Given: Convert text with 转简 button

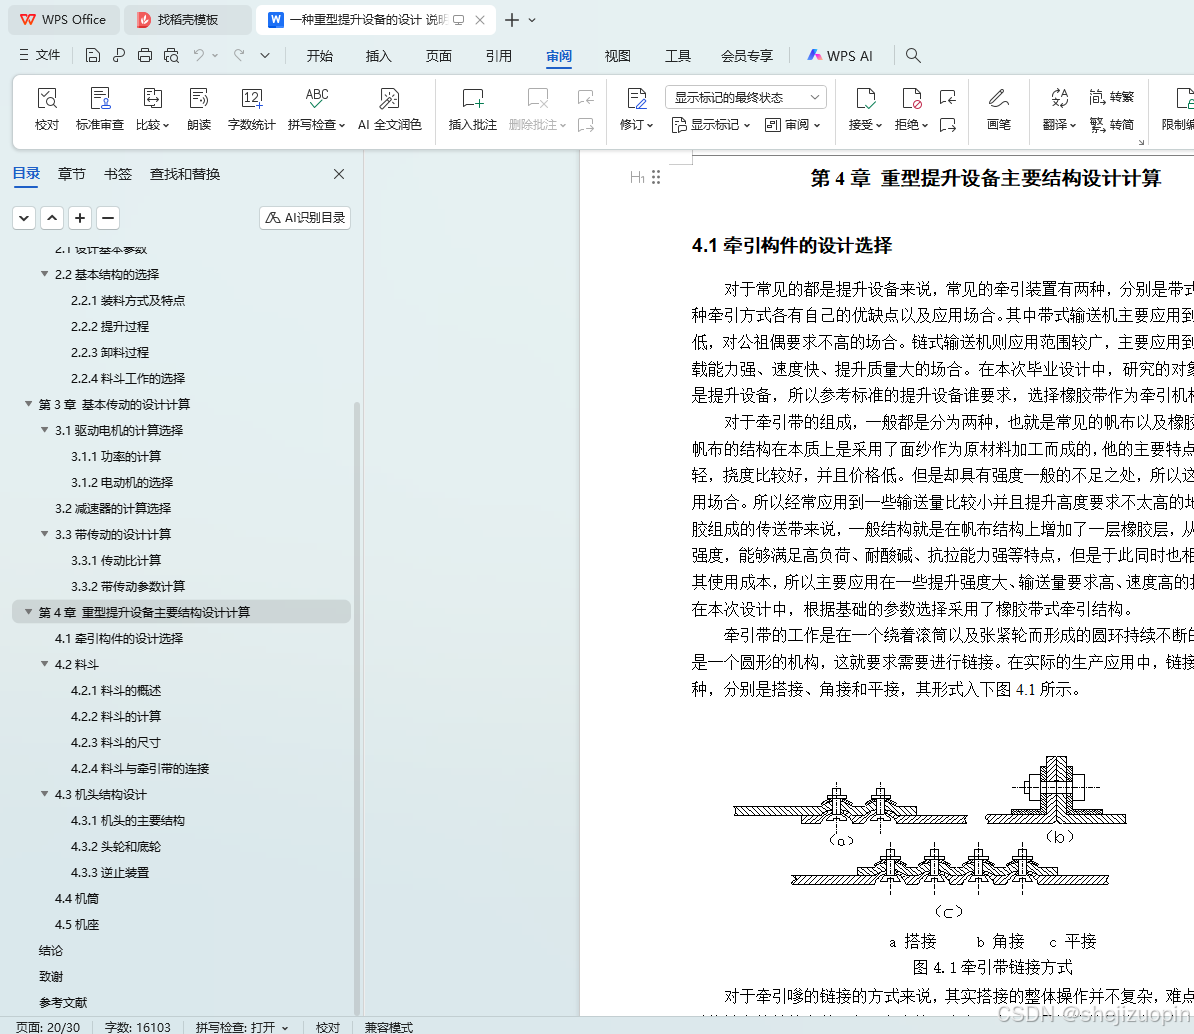Looking at the screenshot, I should pyautogui.click(x=1112, y=124).
